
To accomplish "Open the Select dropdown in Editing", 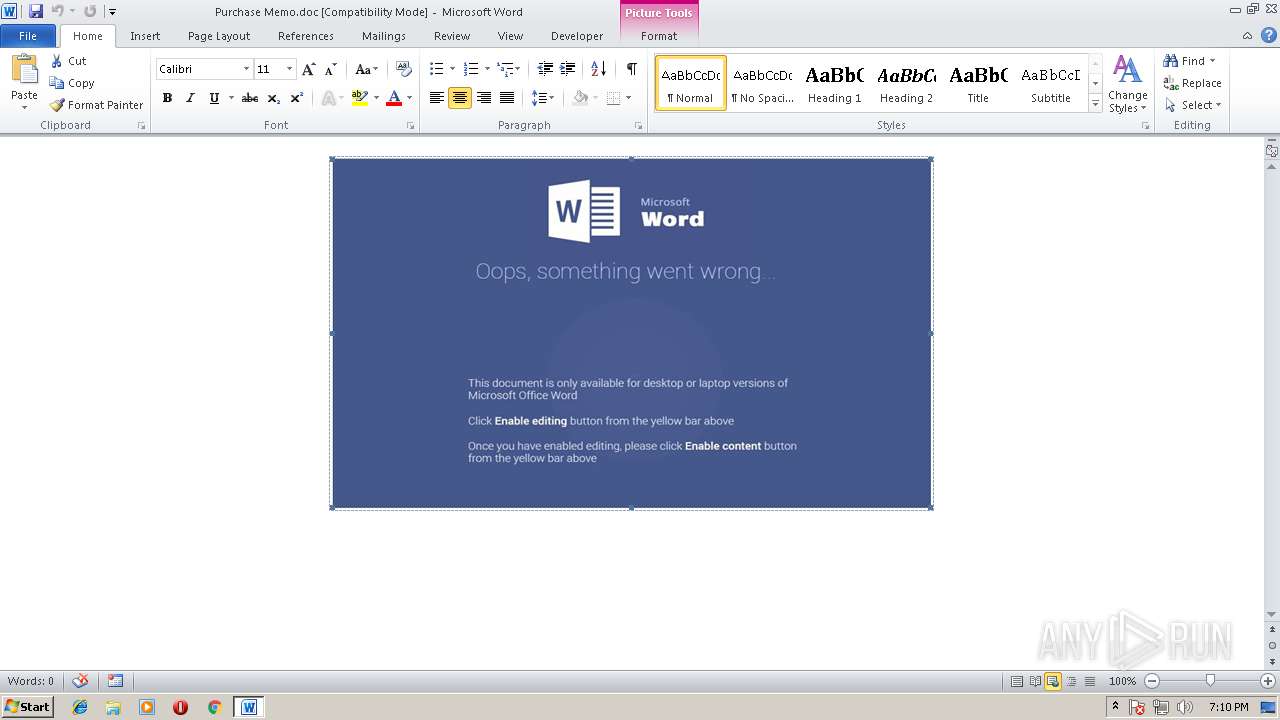I will 1192,105.
